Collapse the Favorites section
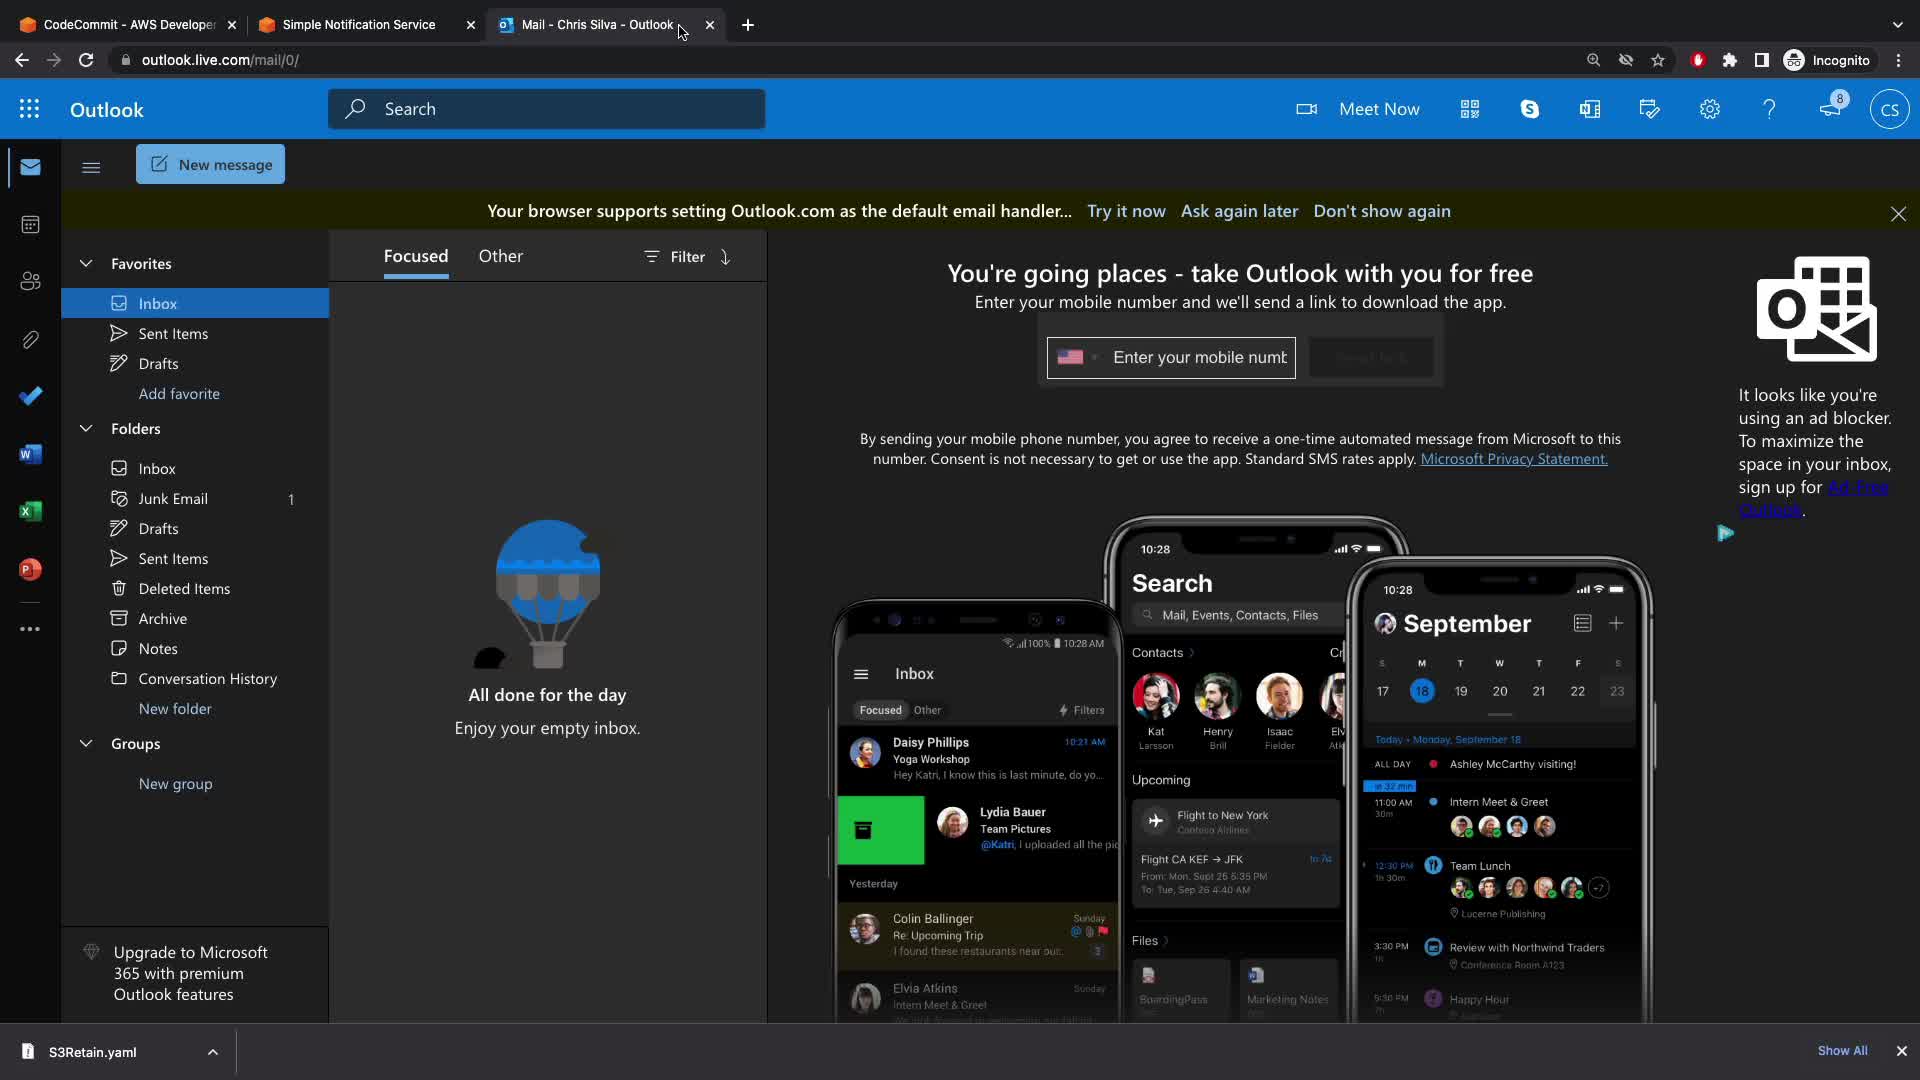Viewport: 1920px width, 1080px height. pyautogui.click(x=86, y=264)
